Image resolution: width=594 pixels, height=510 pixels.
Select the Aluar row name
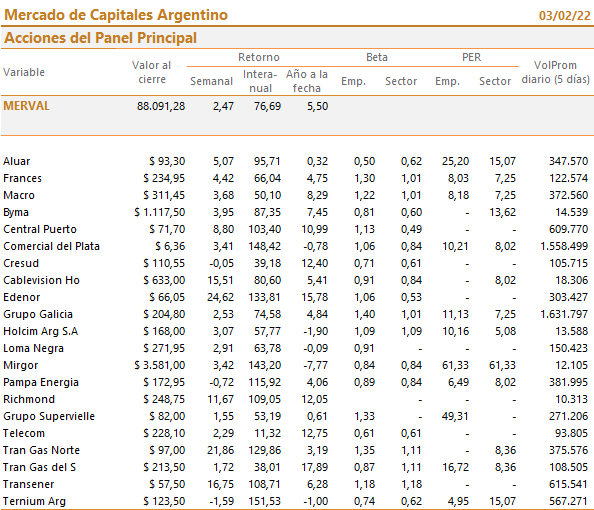click(17, 161)
